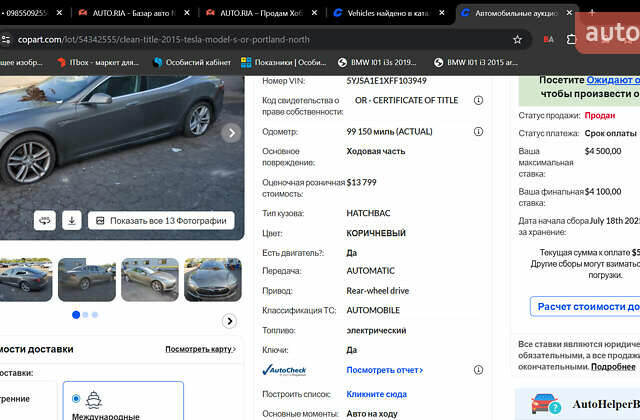Screen dimensions: 640x420
Task: Select first side-view Tesla thumbnail
Action: click(x=26, y=280)
